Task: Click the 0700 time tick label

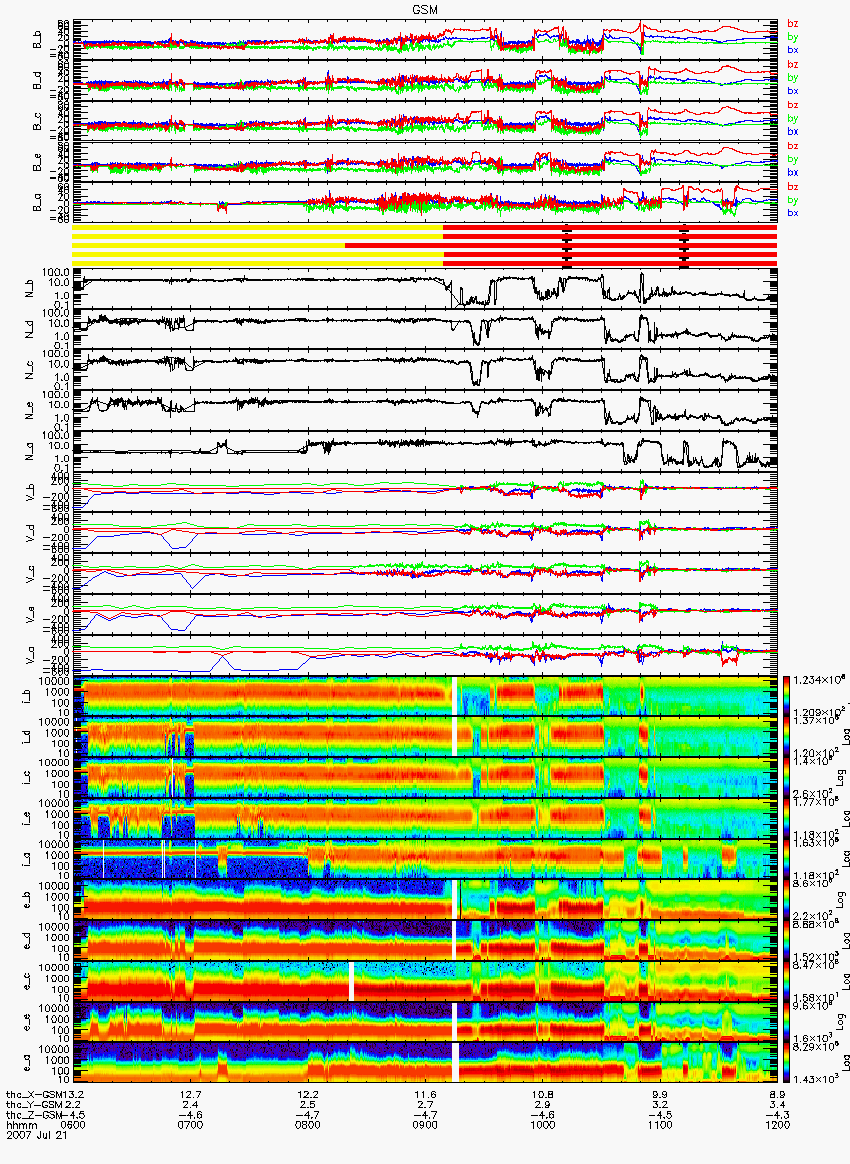Action: 191,1125
